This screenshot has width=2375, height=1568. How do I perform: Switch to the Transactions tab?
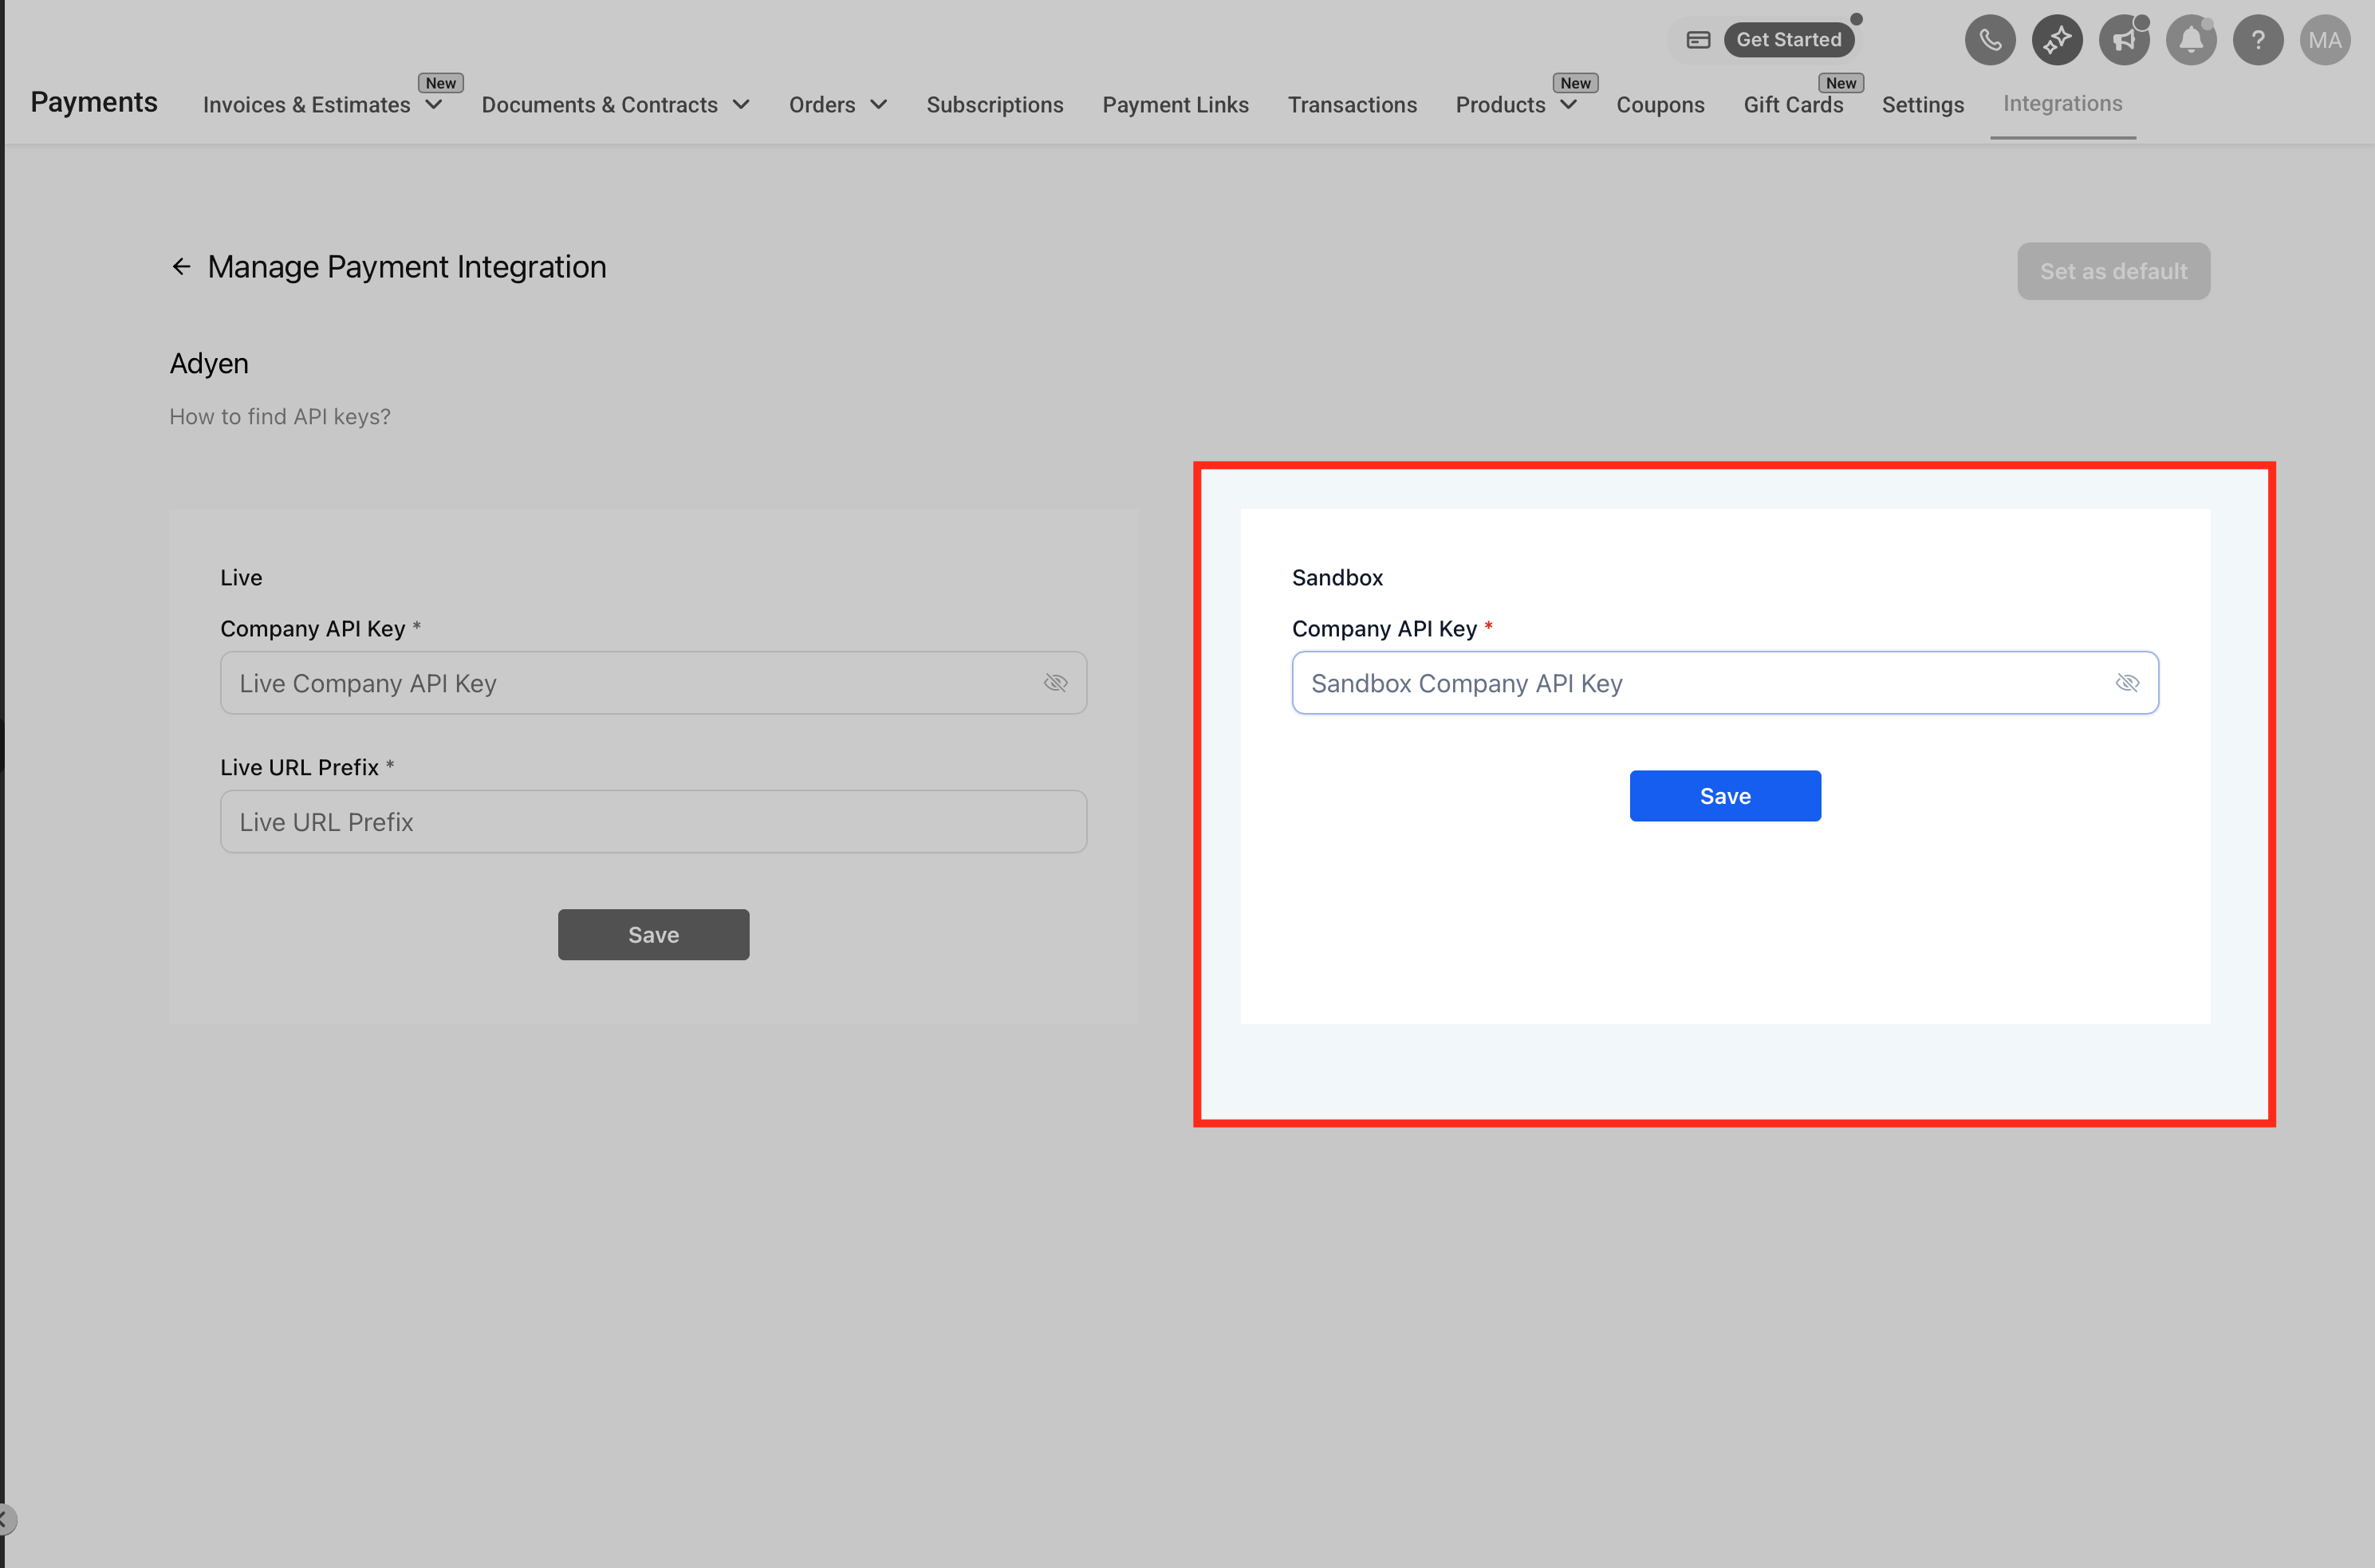coord(1352,105)
